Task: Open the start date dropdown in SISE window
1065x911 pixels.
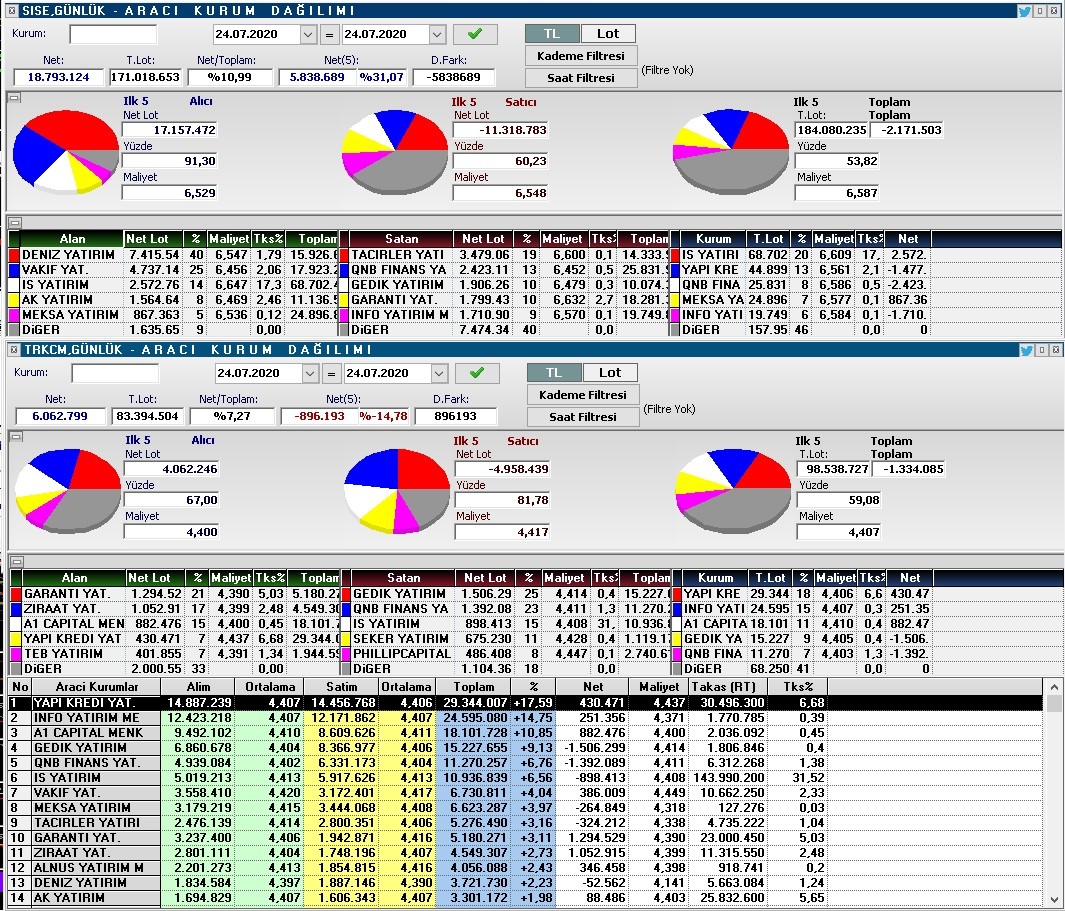Action: pos(308,35)
